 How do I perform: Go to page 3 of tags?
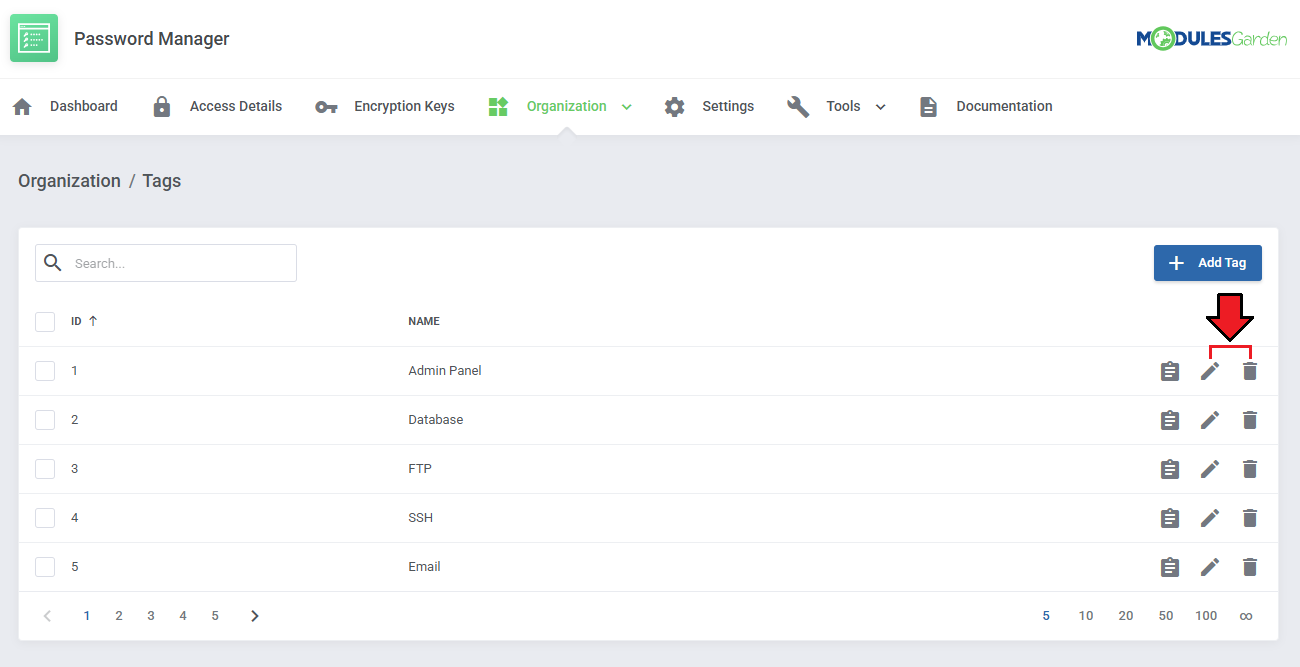coord(151,616)
